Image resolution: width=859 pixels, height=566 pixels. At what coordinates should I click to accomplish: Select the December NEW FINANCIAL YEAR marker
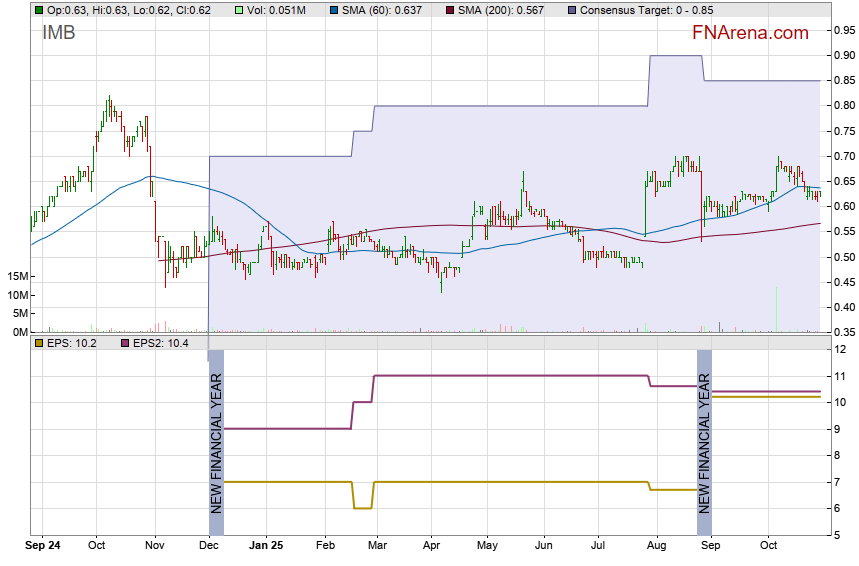click(x=215, y=432)
